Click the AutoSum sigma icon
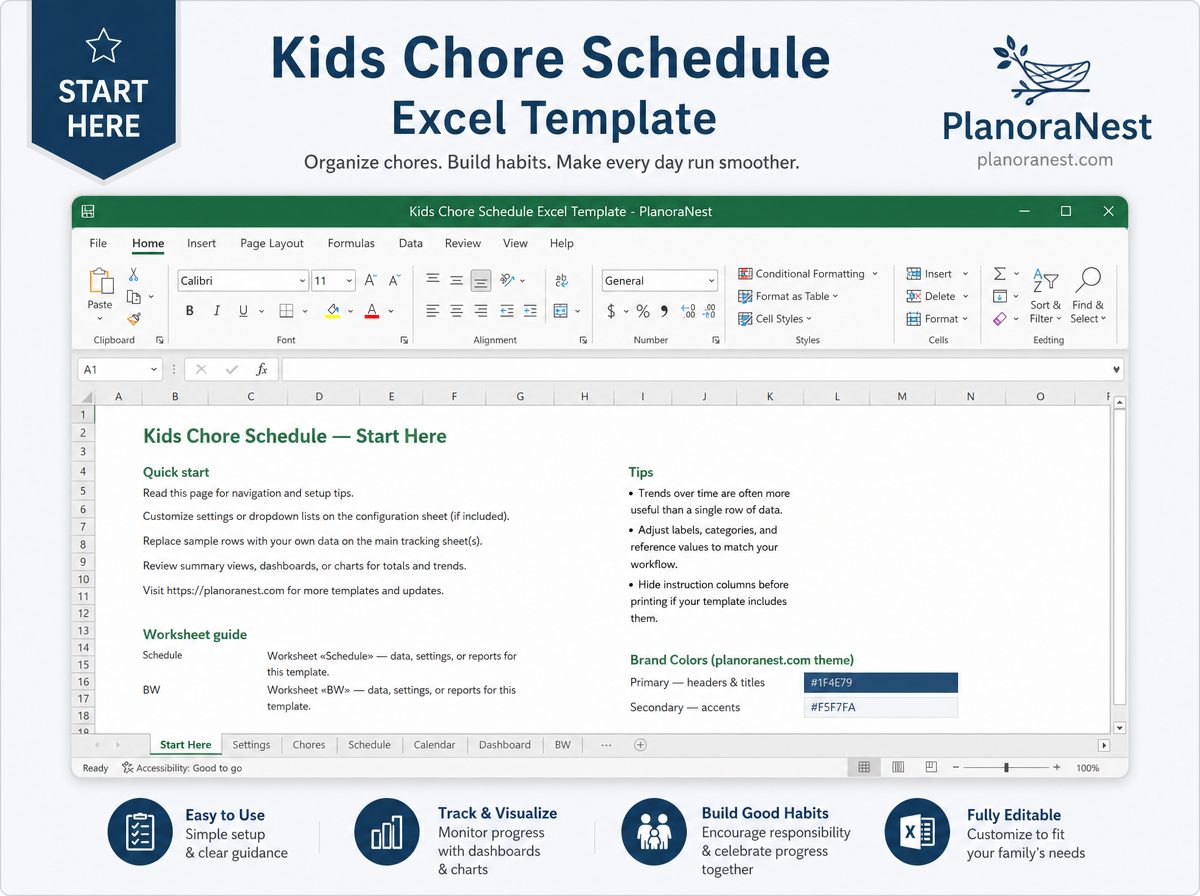1200x896 pixels. point(999,273)
